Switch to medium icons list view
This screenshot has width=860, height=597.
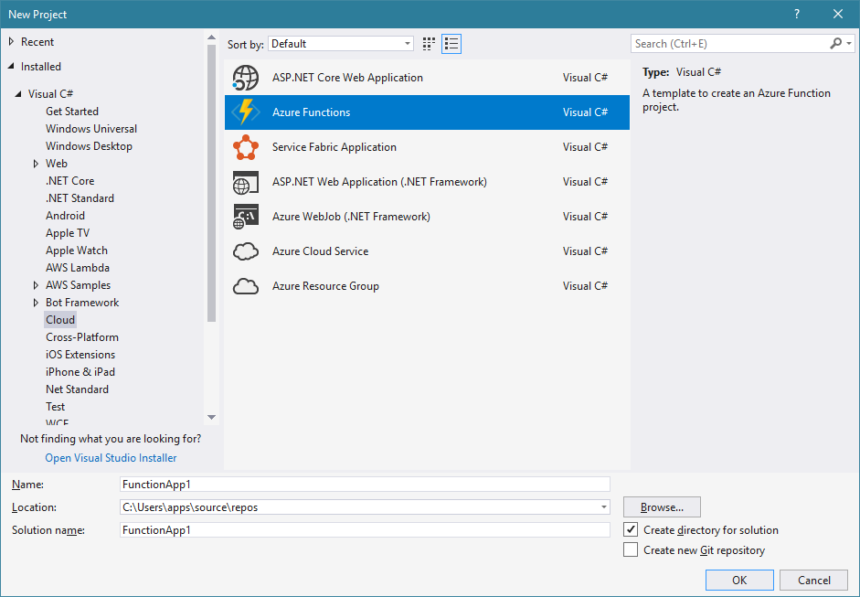(x=451, y=44)
